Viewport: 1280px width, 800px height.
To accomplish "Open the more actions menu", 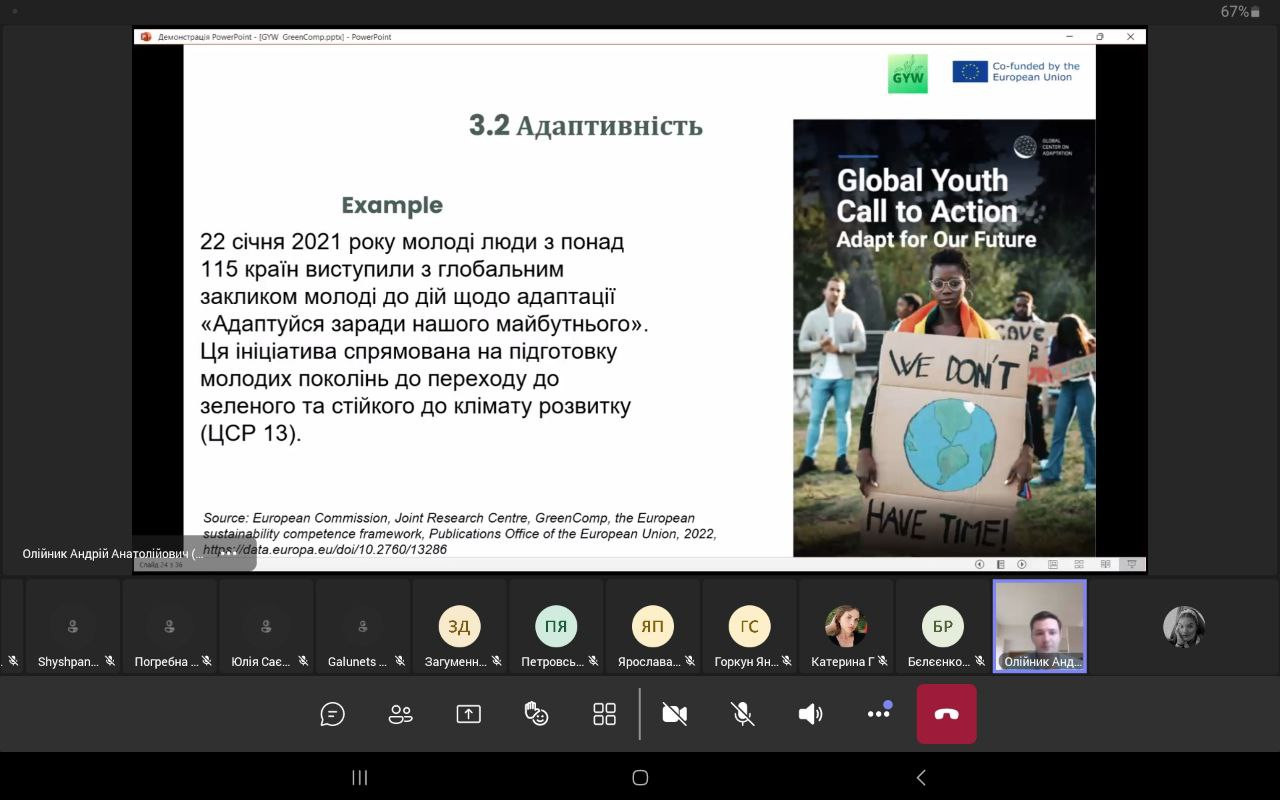I will [x=879, y=714].
